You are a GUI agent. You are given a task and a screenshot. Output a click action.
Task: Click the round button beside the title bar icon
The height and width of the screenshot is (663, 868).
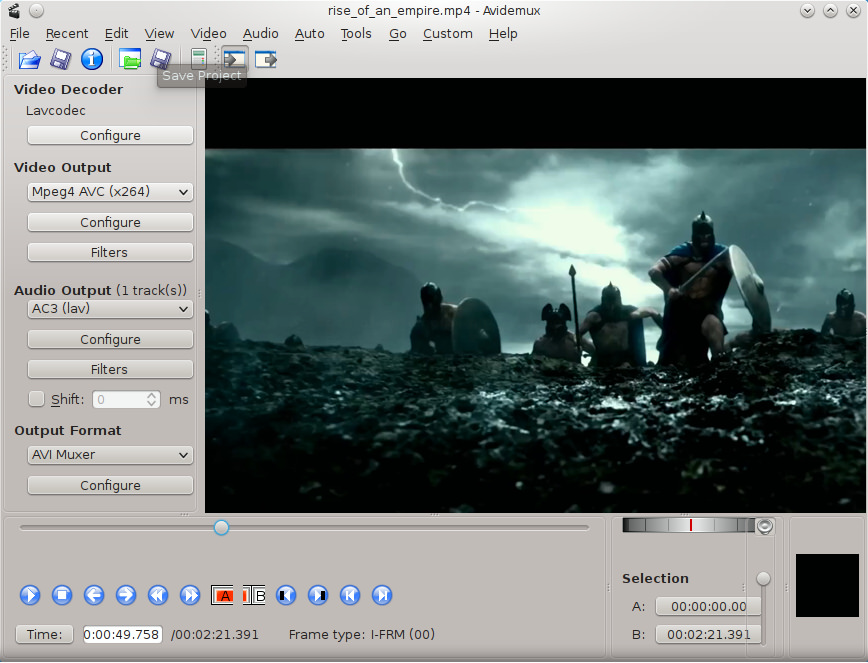coord(37,11)
